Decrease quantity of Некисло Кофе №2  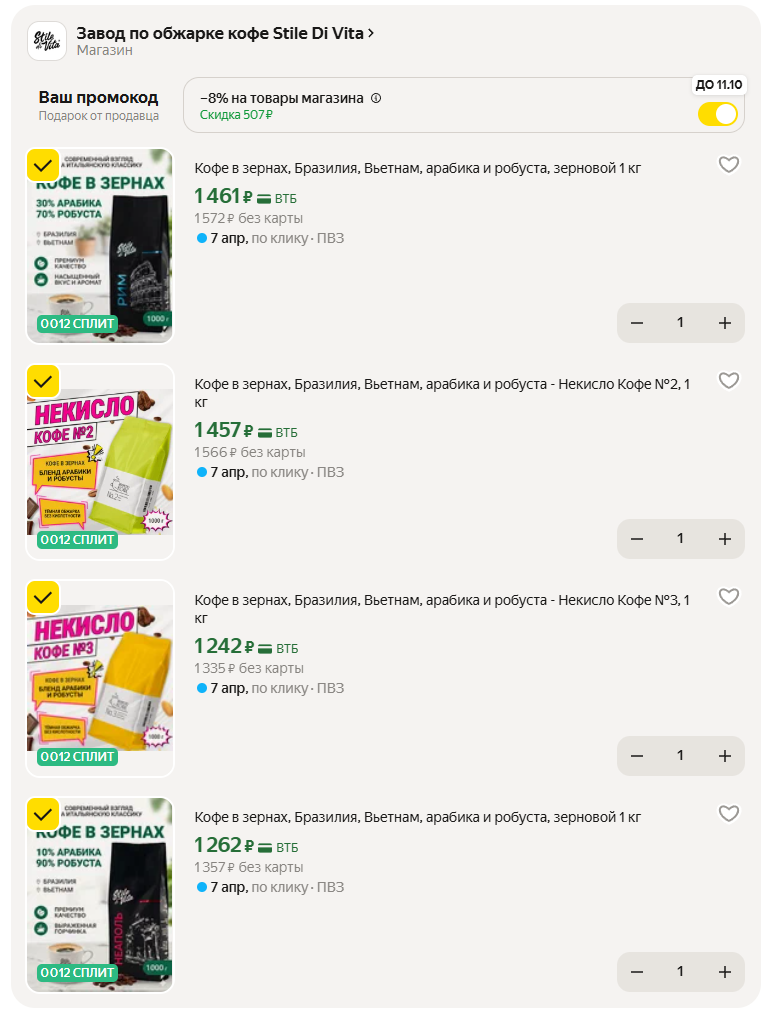click(x=637, y=539)
